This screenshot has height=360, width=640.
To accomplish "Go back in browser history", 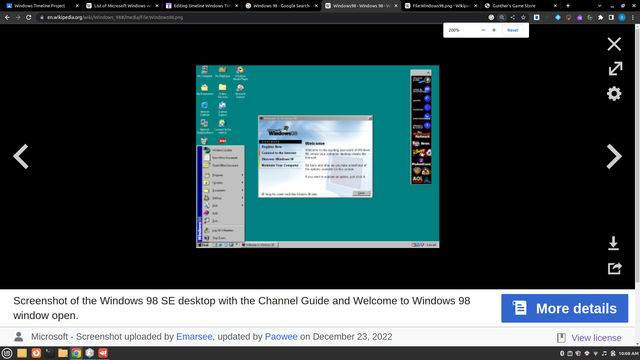I will (x=7, y=18).
